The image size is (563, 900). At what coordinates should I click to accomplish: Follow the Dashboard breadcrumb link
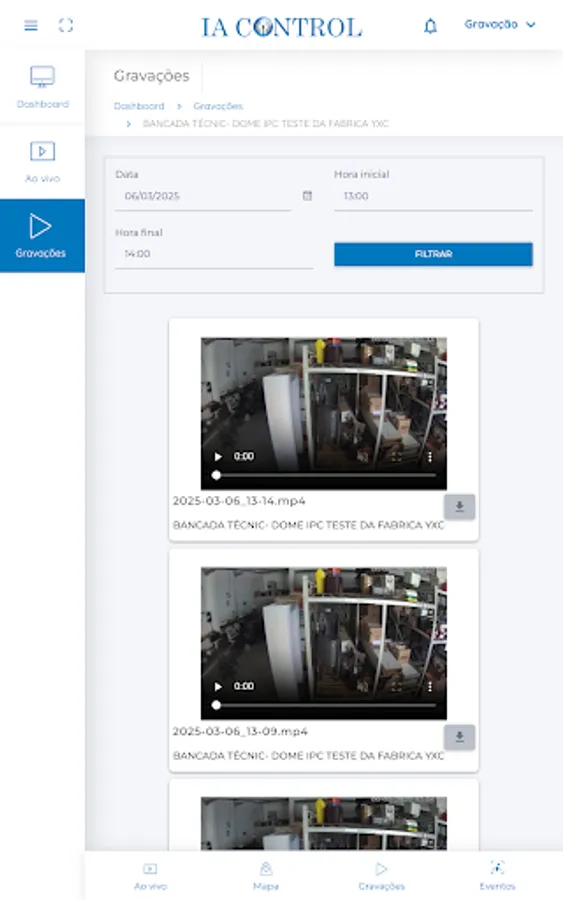click(x=139, y=106)
